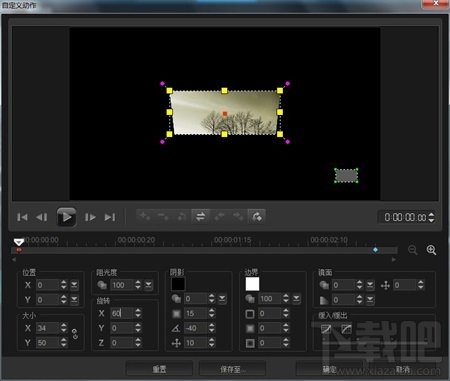Open the opacity slider dropdown

tap(148, 285)
